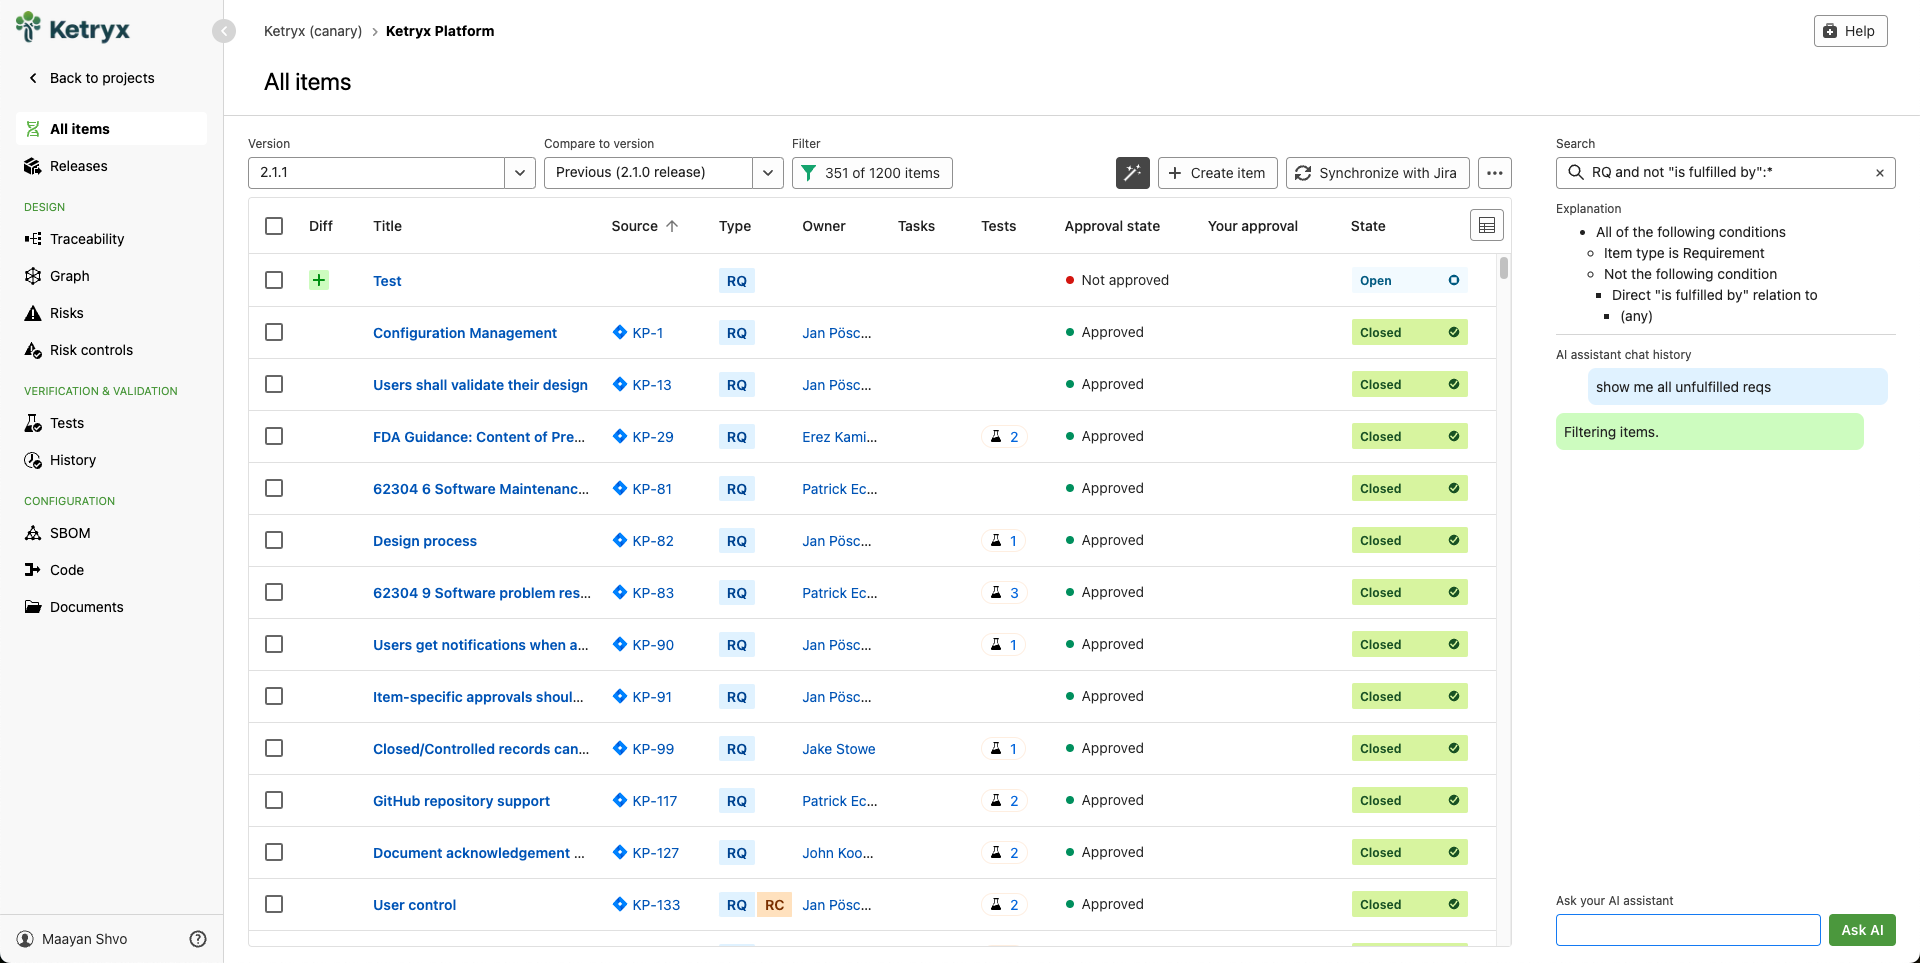Open the three-dots more options menu
Screen dimensions: 1920x963
[1494, 173]
